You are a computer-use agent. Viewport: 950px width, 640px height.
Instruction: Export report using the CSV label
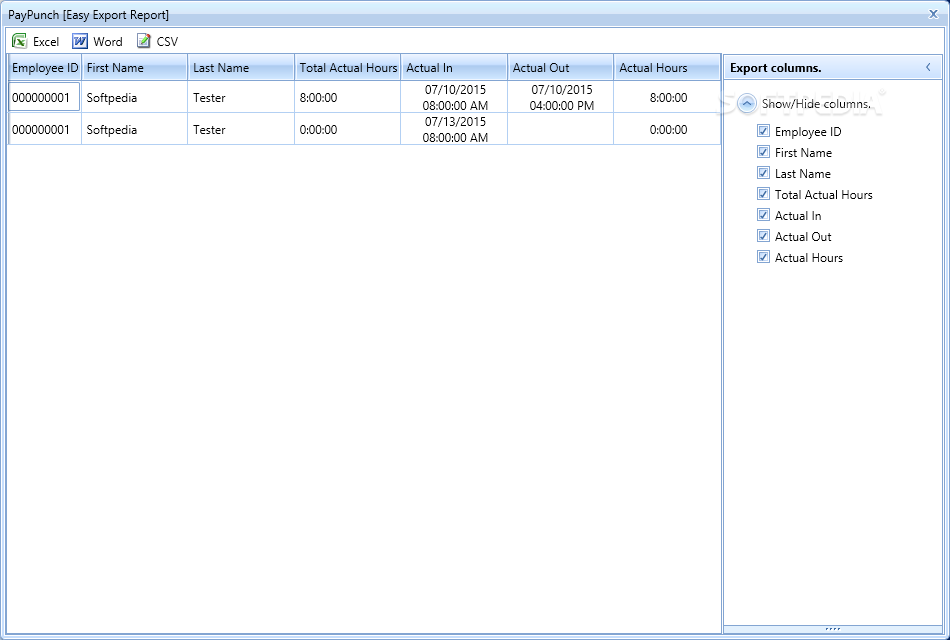(167, 42)
